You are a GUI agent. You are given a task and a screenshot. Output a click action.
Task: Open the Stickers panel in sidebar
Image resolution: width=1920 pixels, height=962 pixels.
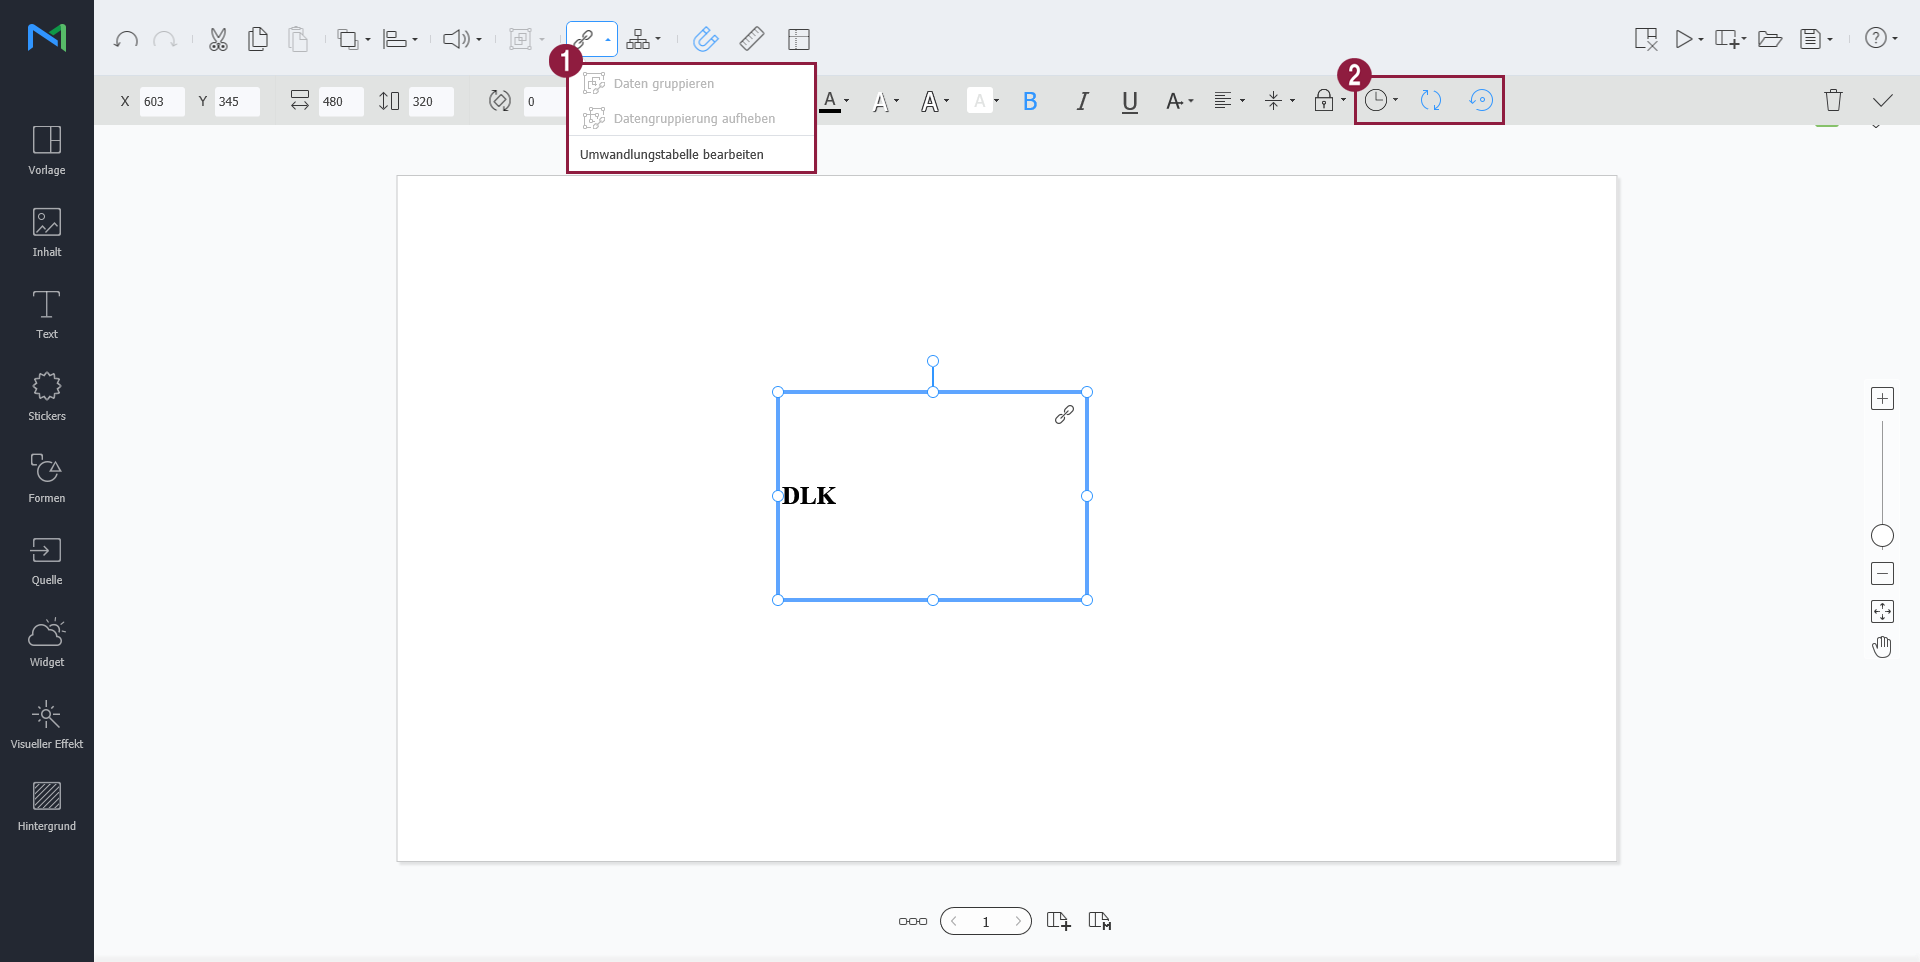coord(46,396)
